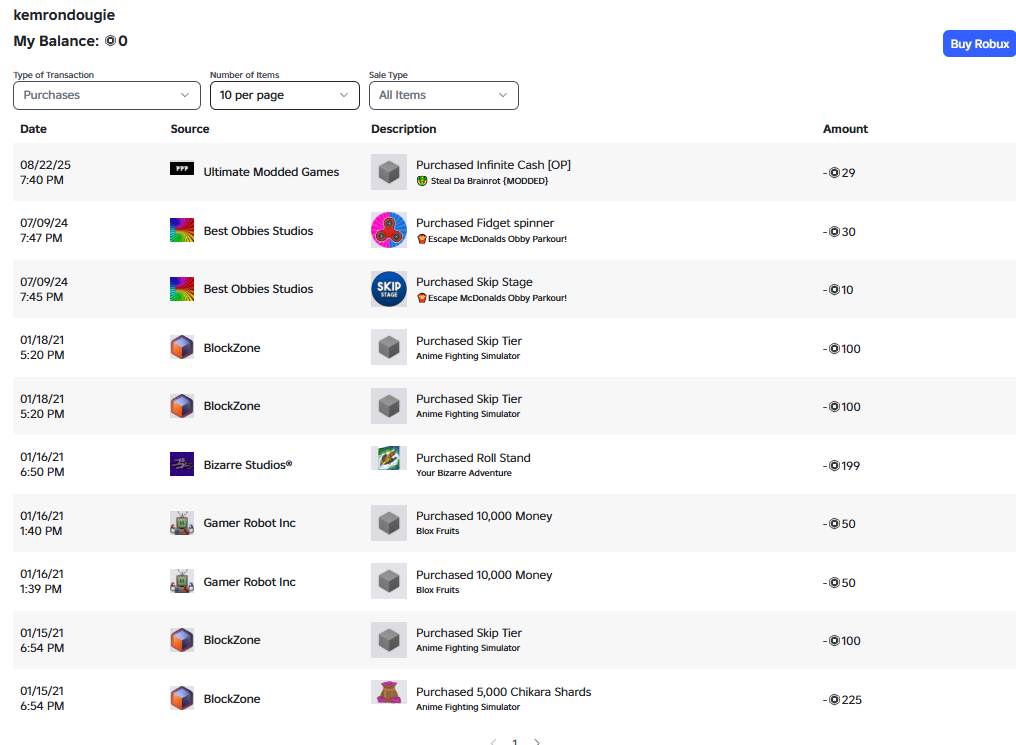This screenshot has width=1016, height=745.
Task: Click Gamer Robot Inc icon at 1:40 PM
Action: [182, 523]
